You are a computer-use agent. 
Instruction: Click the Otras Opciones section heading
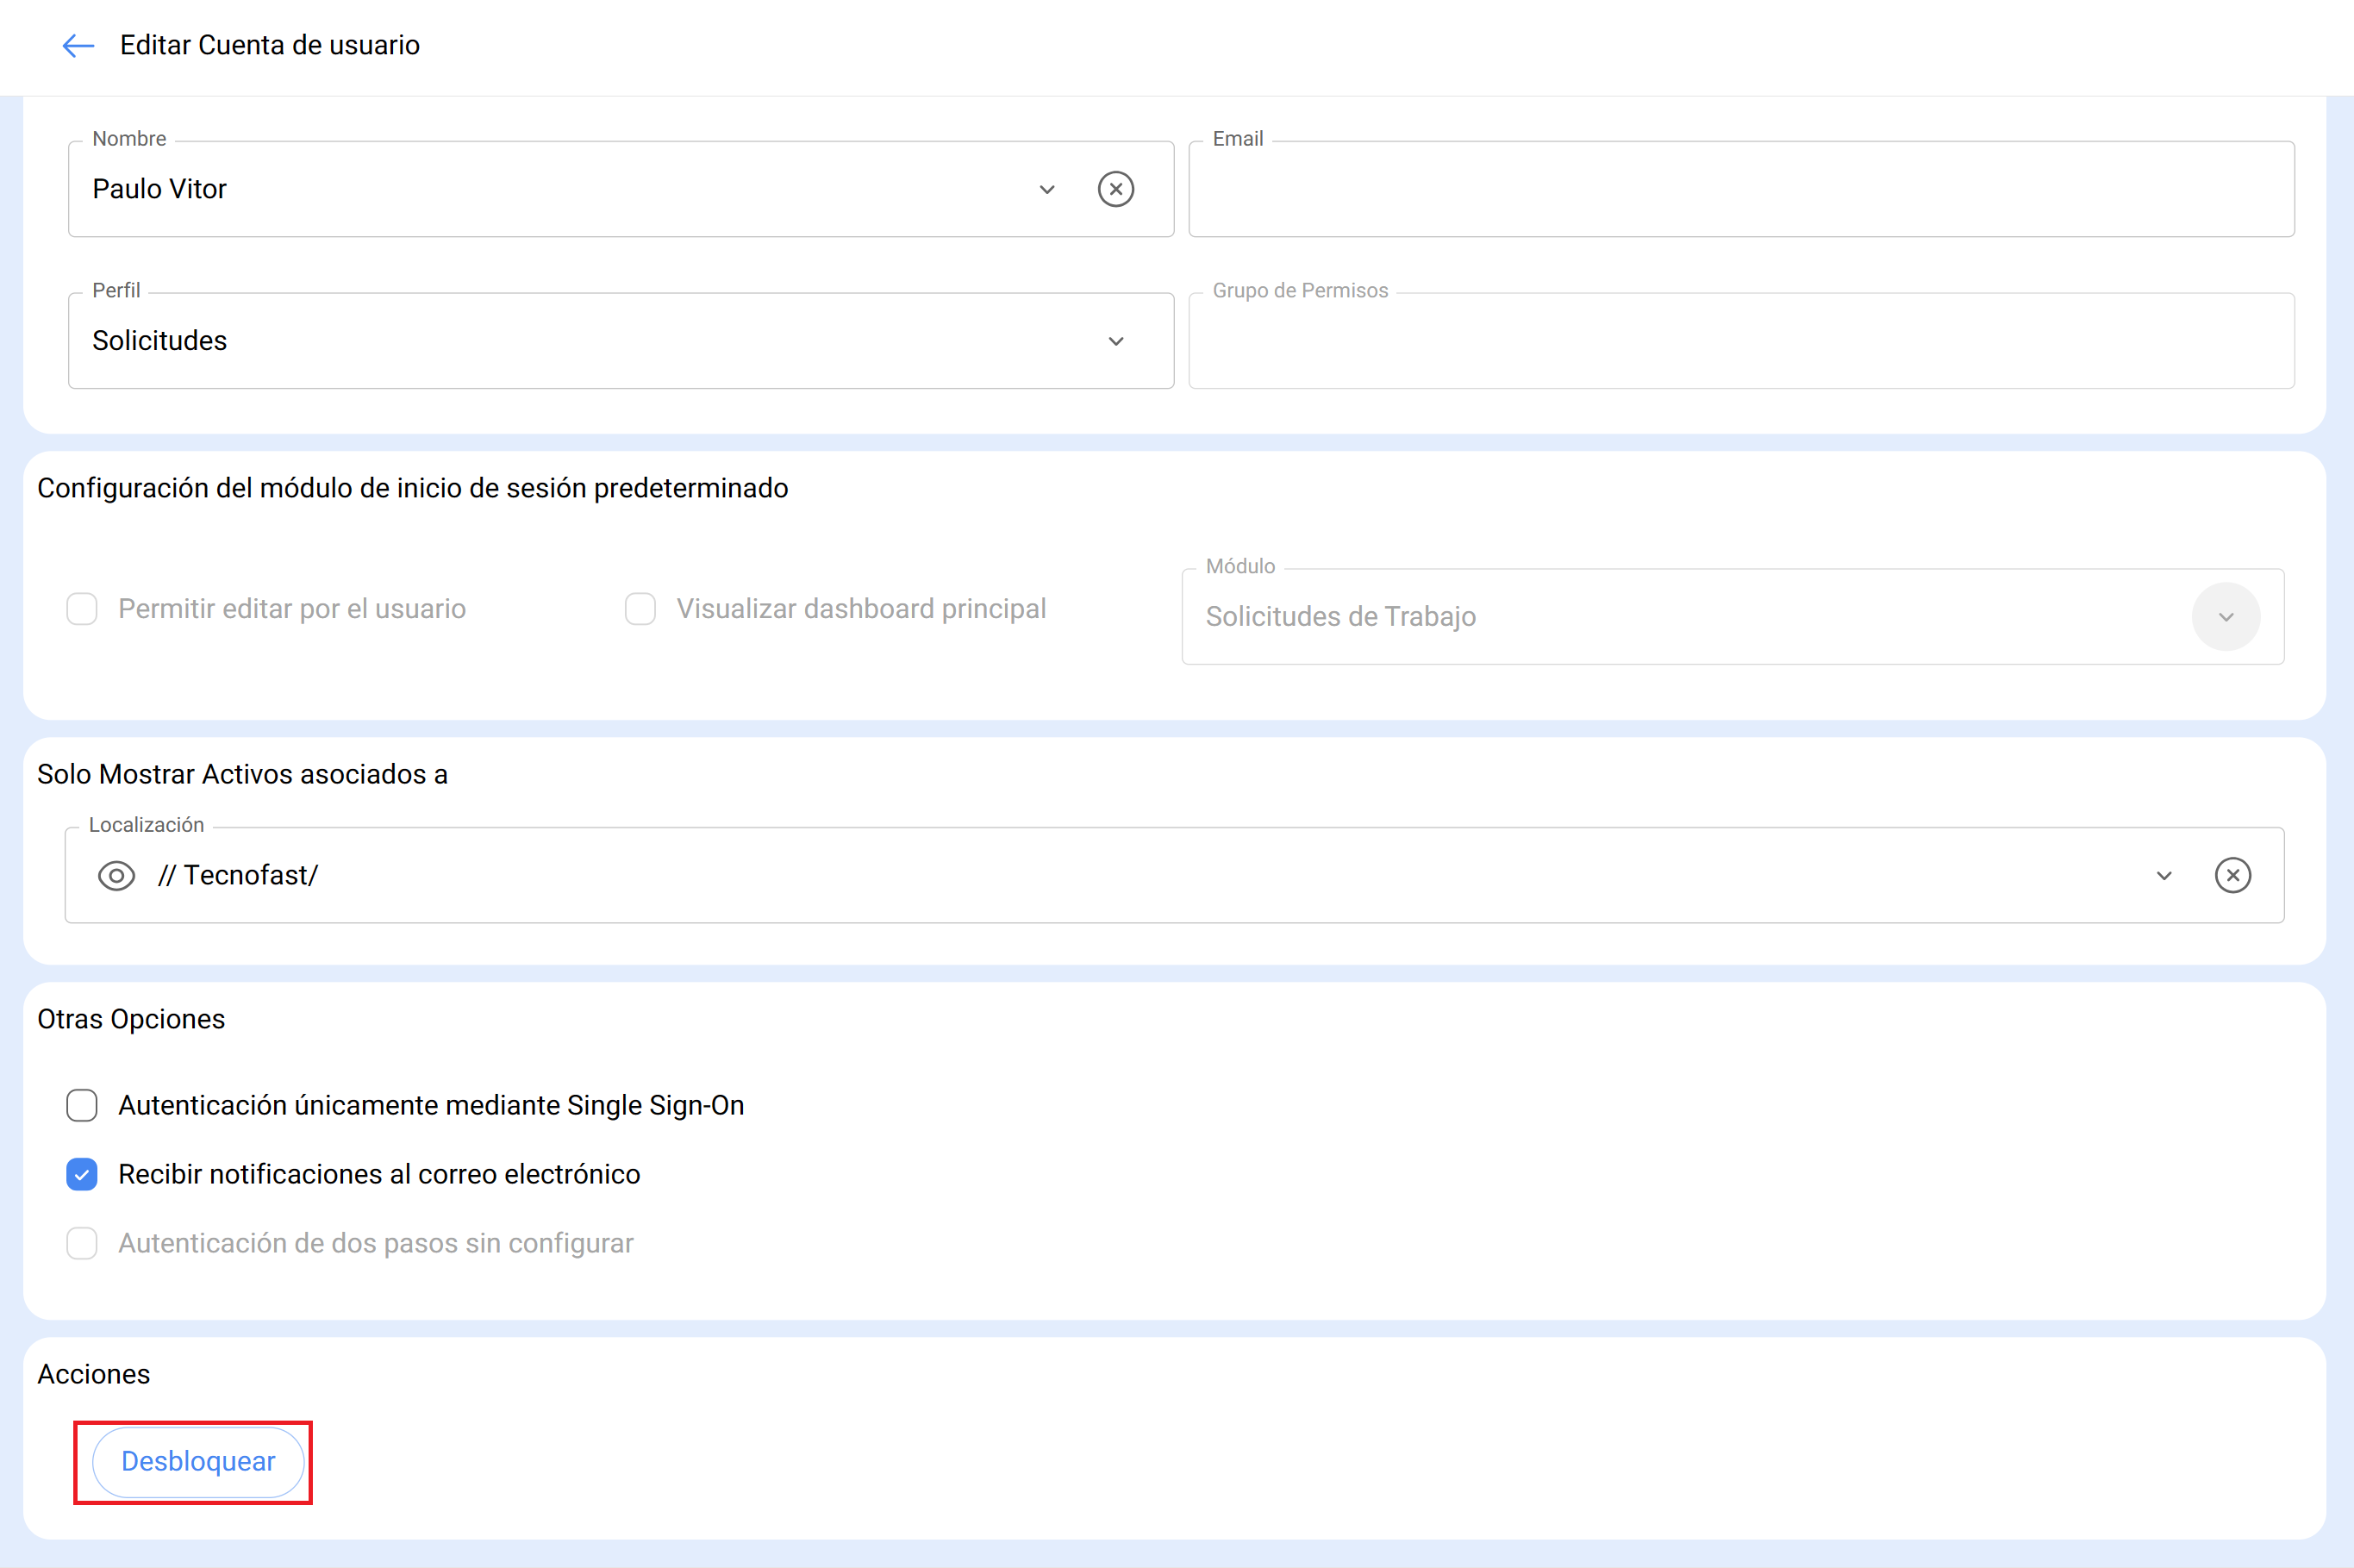pos(131,1019)
